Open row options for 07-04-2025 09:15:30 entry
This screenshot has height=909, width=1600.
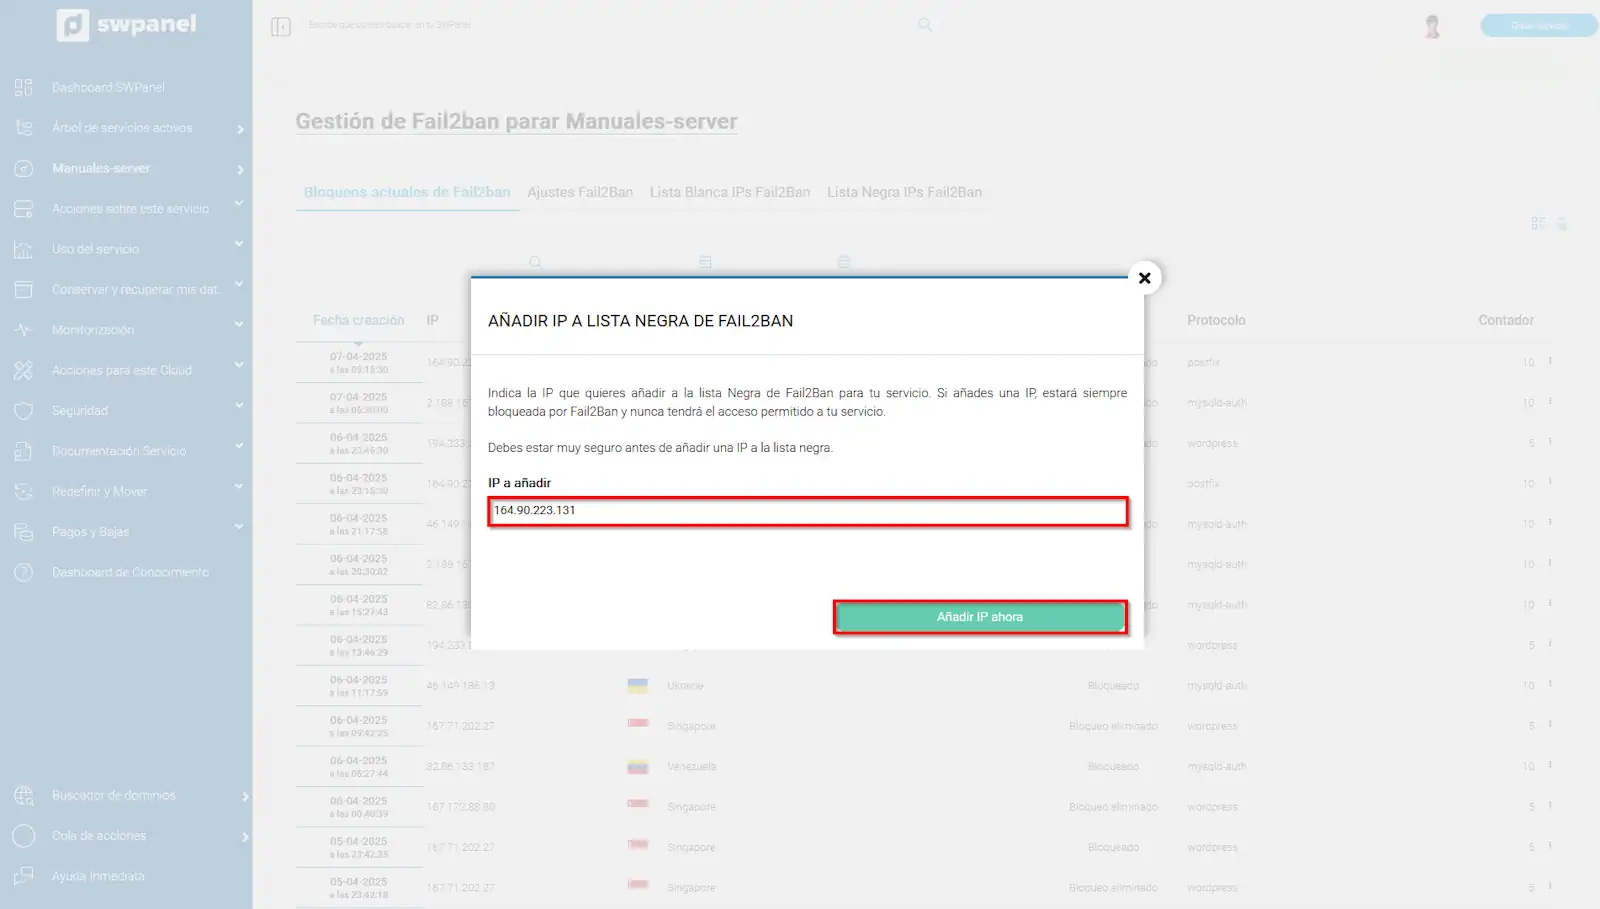(1550, 361)
